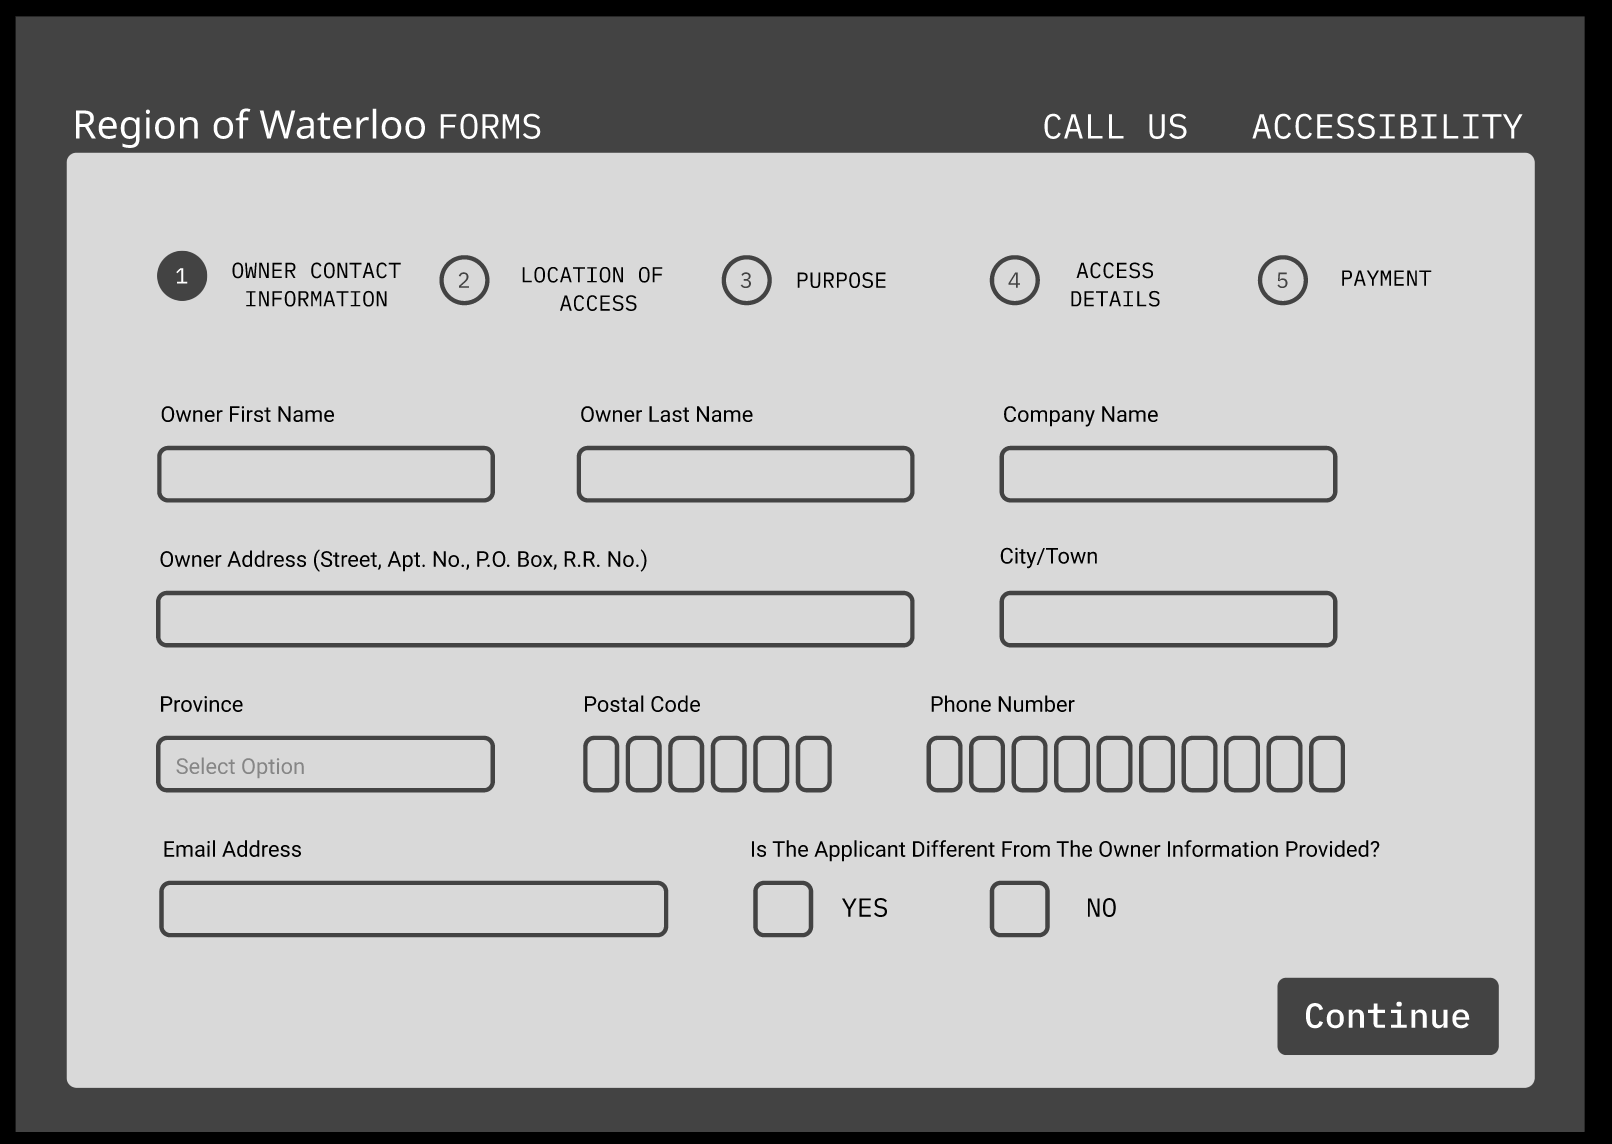1612x1144 pixels.
Task: Click the first Phone Number digit box
Action: click(944, 765)
